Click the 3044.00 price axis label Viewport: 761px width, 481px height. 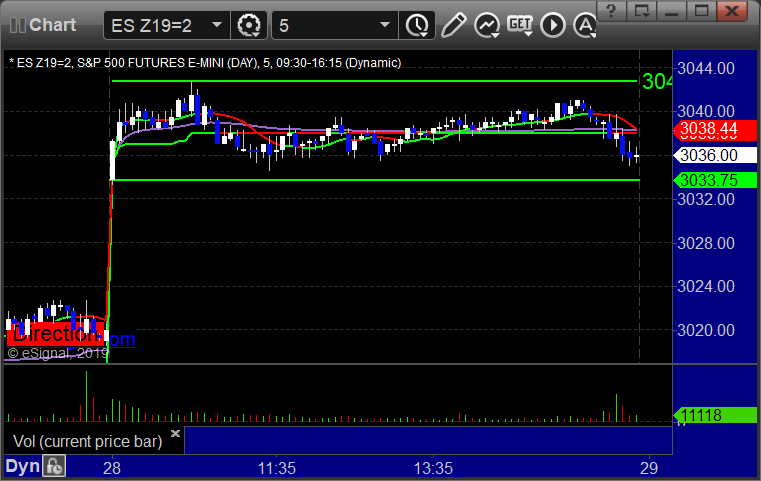[x=706, y=68]
